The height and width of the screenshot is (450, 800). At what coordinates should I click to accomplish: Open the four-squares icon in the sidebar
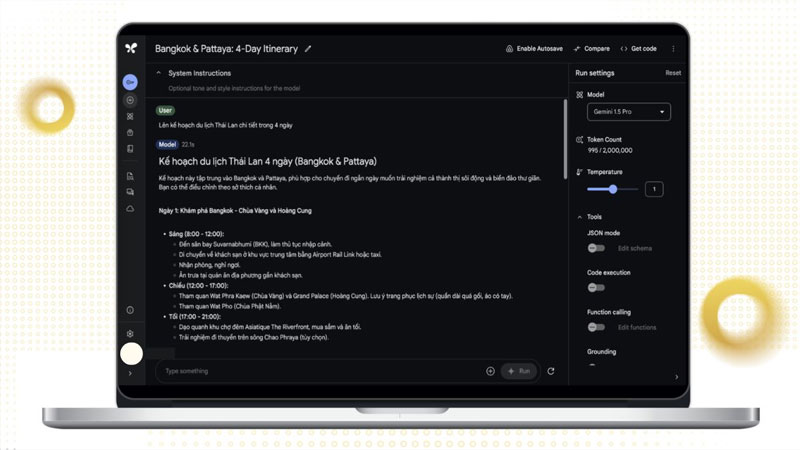[130, 116]
